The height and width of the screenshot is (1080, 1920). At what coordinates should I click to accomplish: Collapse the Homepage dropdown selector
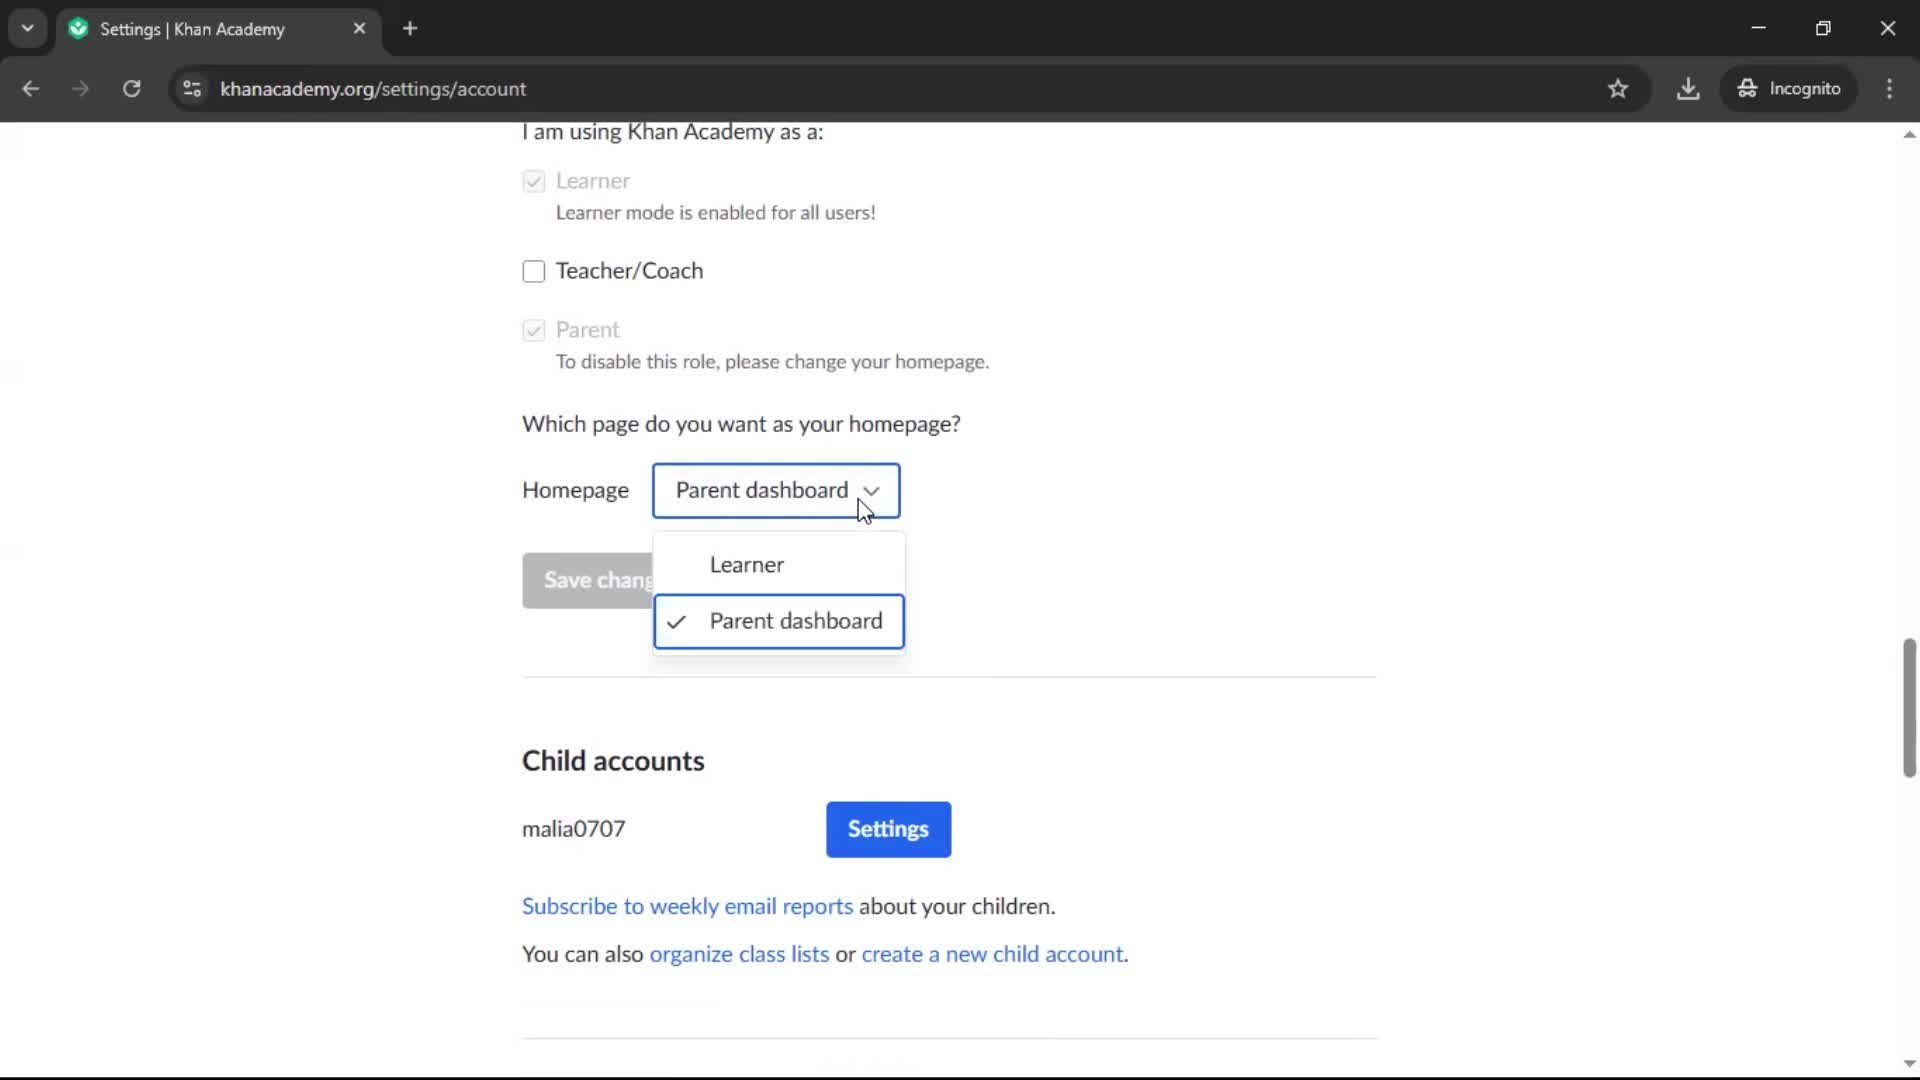coord(776,491)
